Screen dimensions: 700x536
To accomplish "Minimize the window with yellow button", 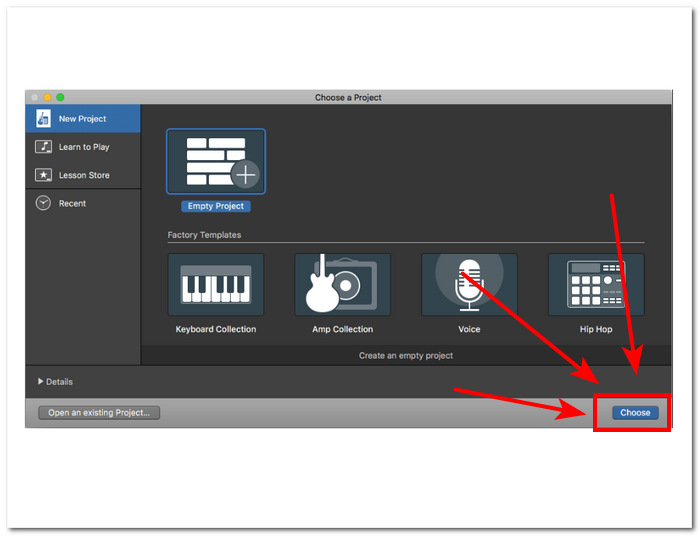I will tap(47, 97).
